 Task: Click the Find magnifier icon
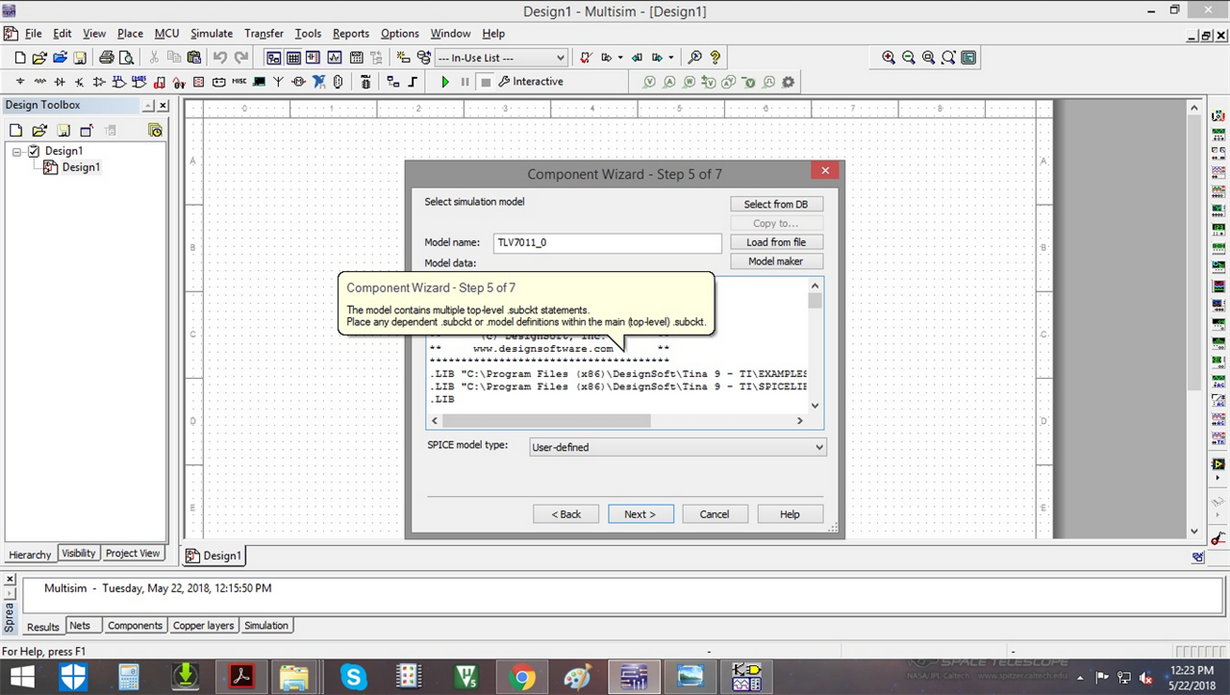click(695, 58)
